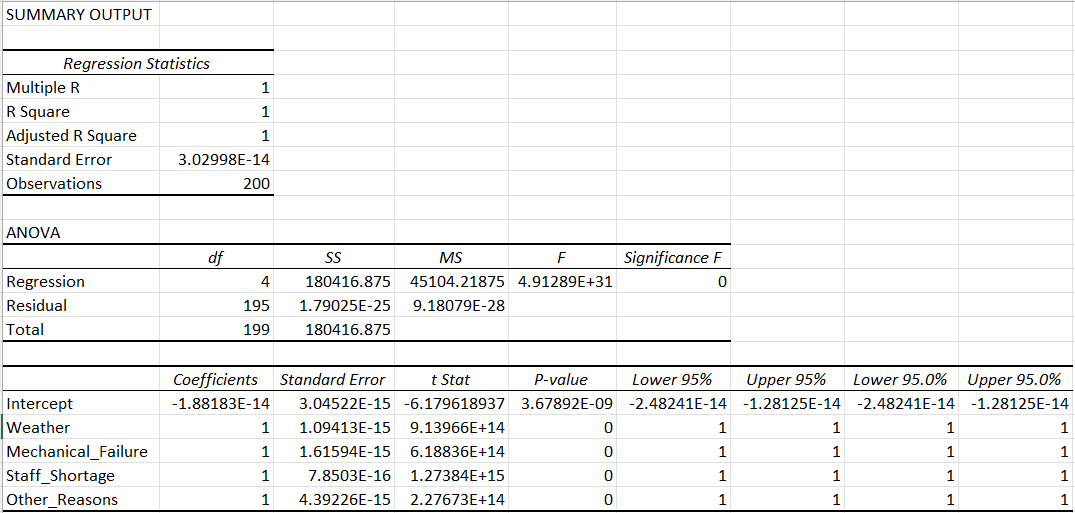Click Intercept Lower 95% value -2.48241E-14
The image size is (1075, 513).
coord(673,404)
